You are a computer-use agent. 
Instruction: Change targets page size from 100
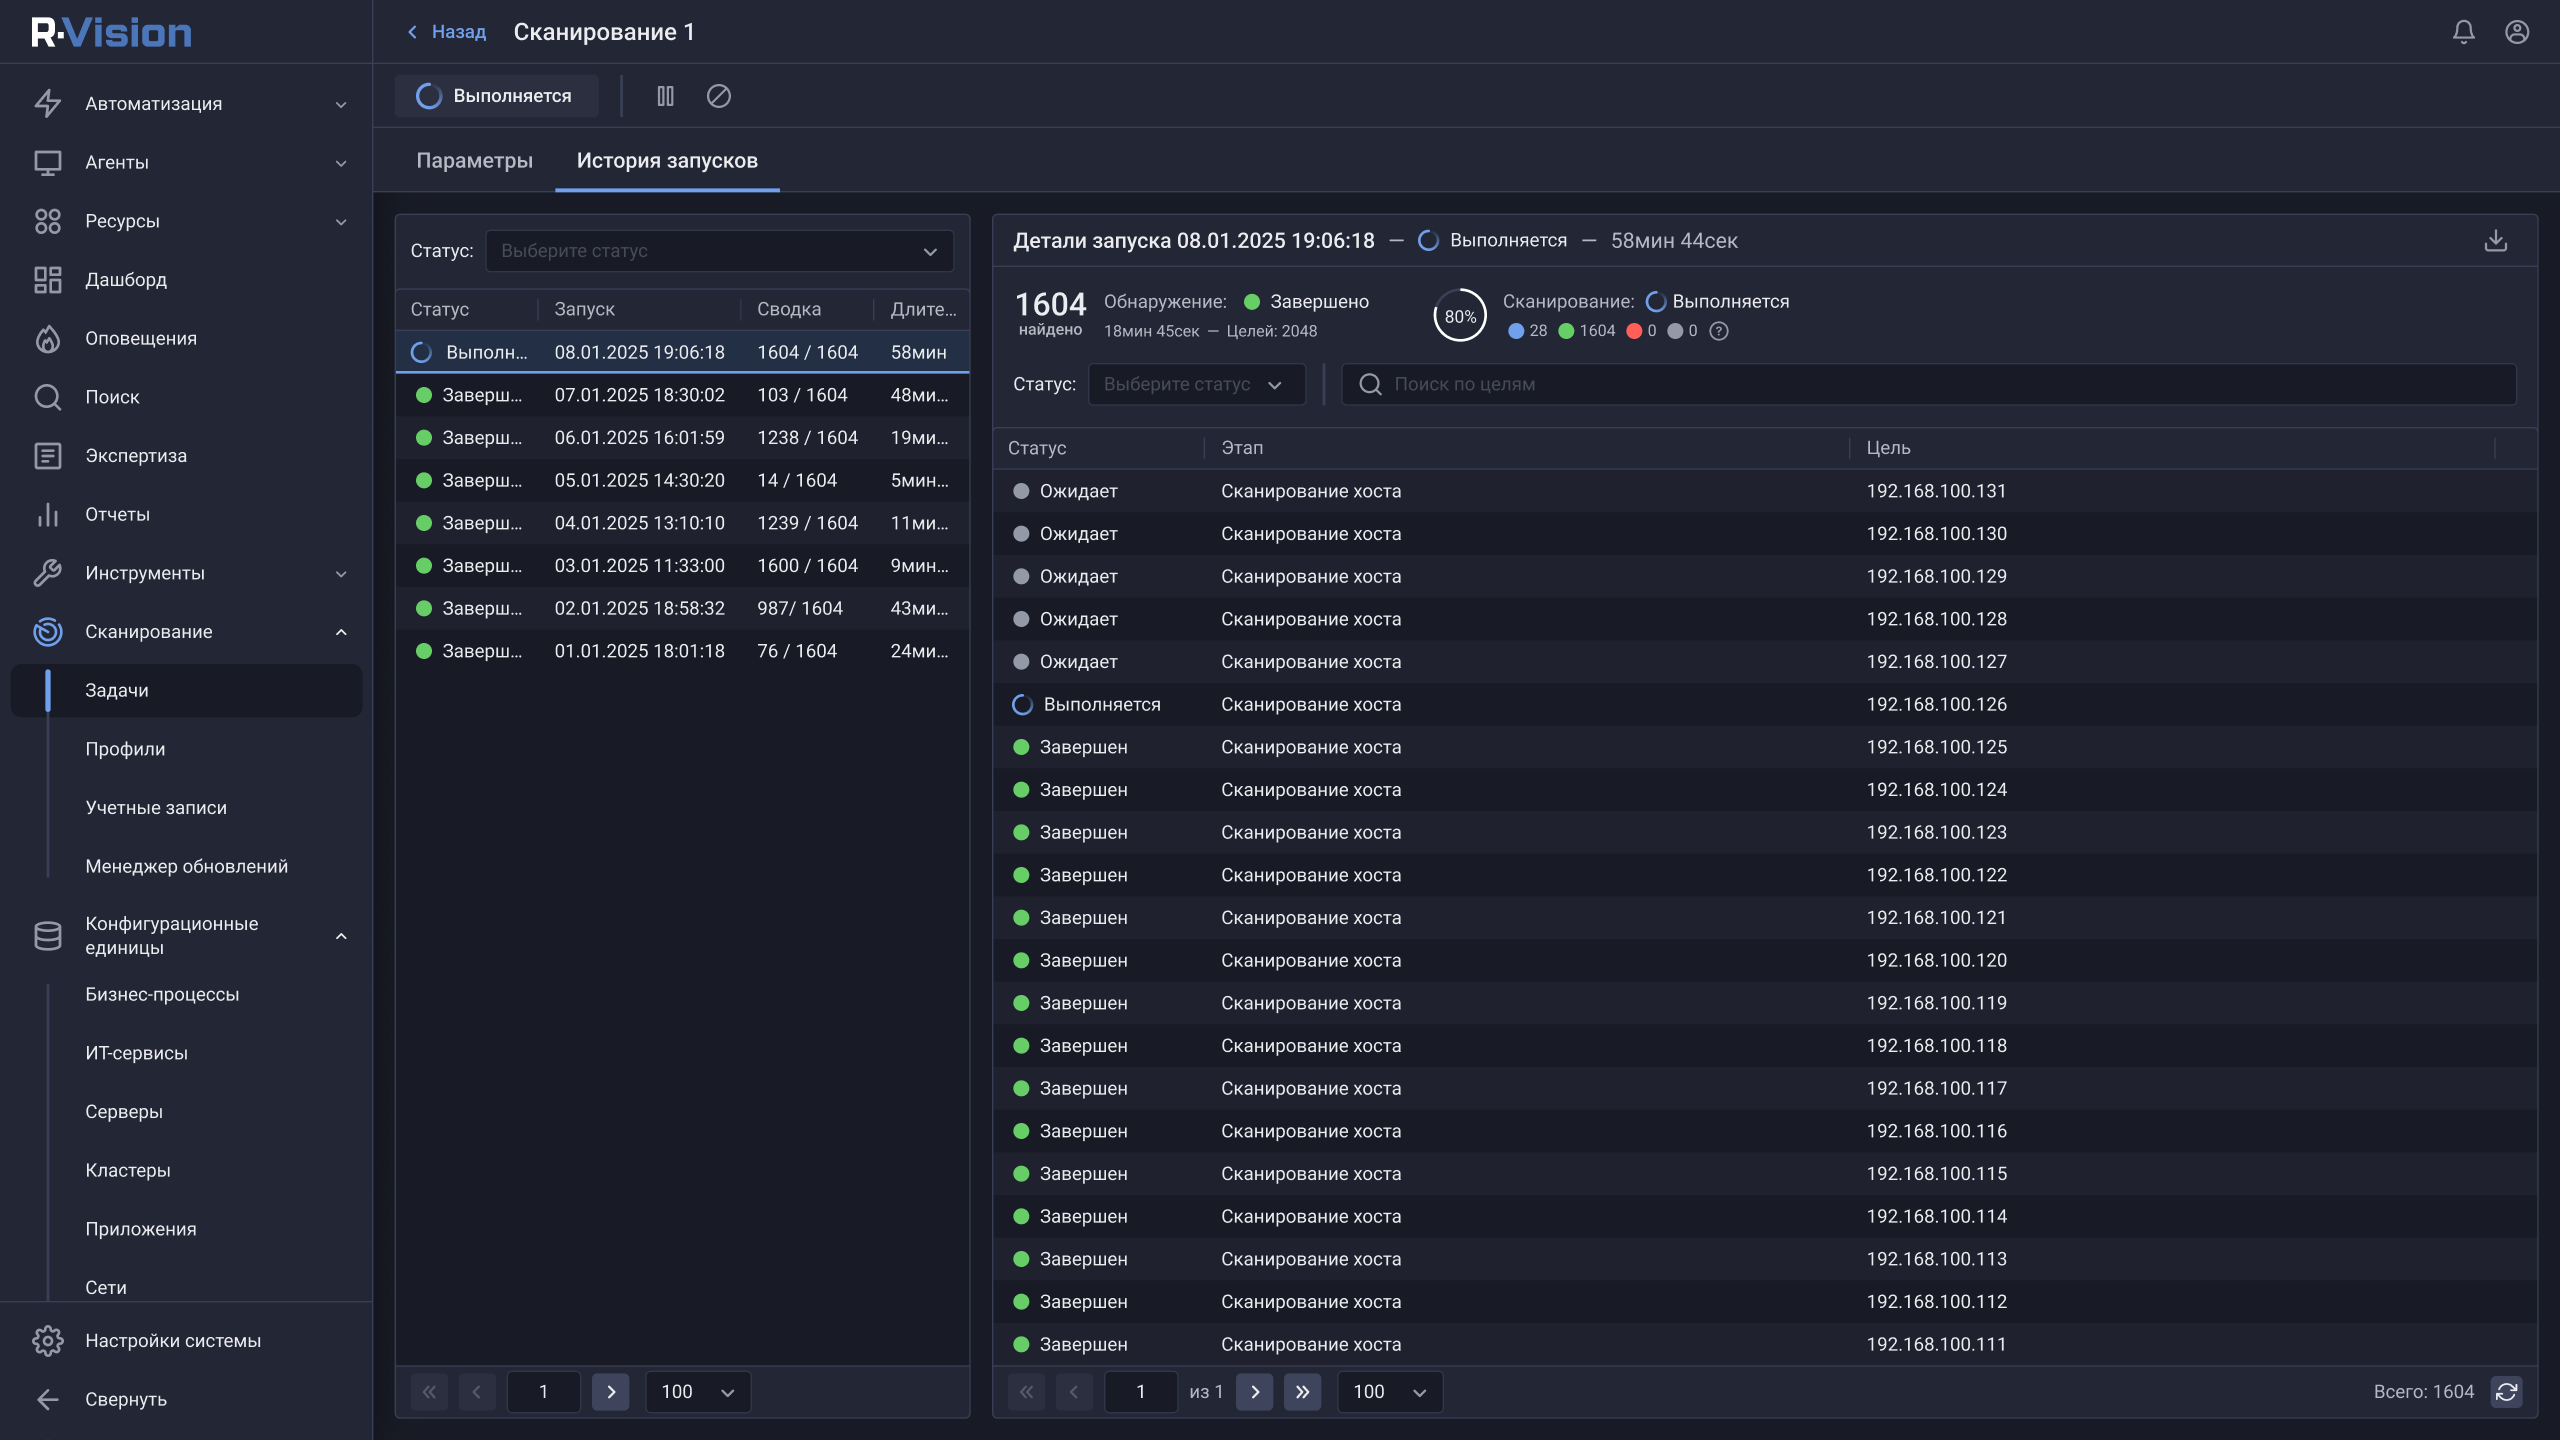tap(1389, 1391)
